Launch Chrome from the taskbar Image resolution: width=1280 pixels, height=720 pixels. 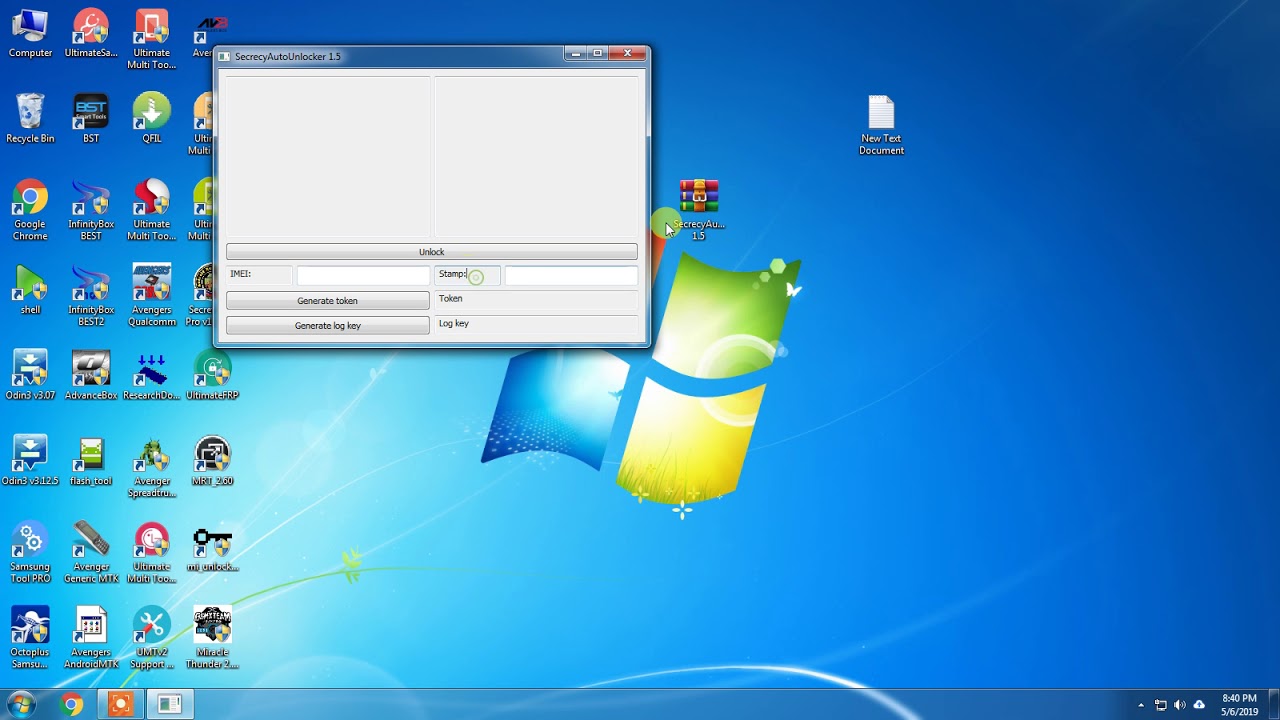[x=71, y=705]
